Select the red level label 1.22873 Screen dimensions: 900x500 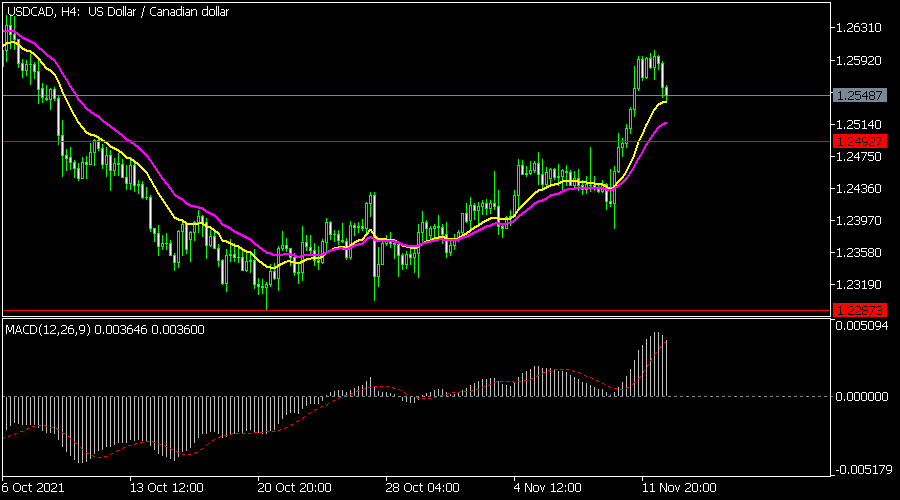859,311
